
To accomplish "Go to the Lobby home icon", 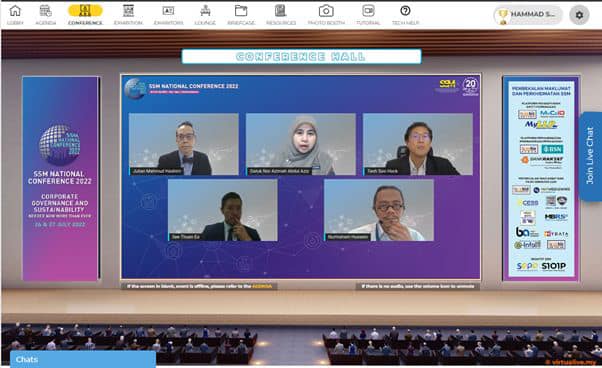I will coord(15,11).
